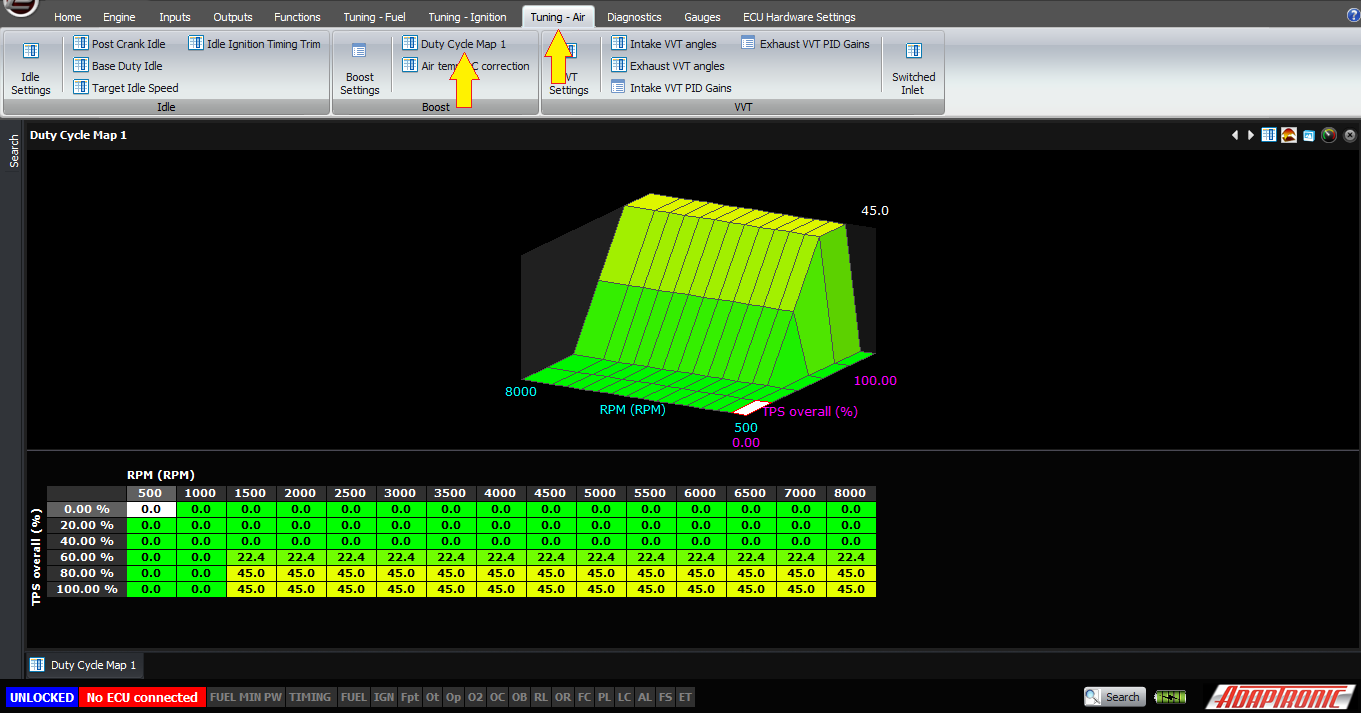Open Base Duty Idle table
The width and height of the screenshot is (1361, 714).
click(117, 66)
